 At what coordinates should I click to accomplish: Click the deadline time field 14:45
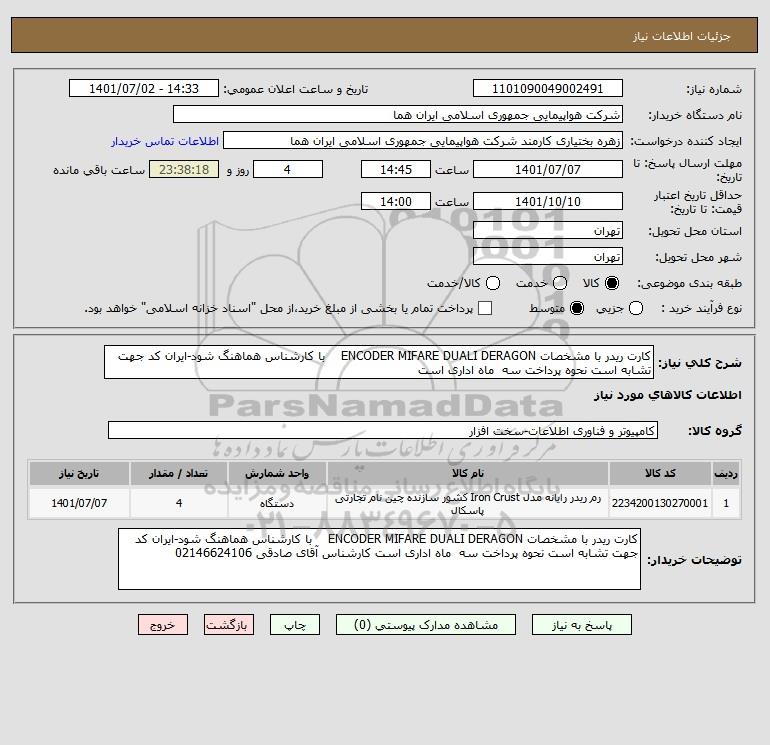[396, 169]
